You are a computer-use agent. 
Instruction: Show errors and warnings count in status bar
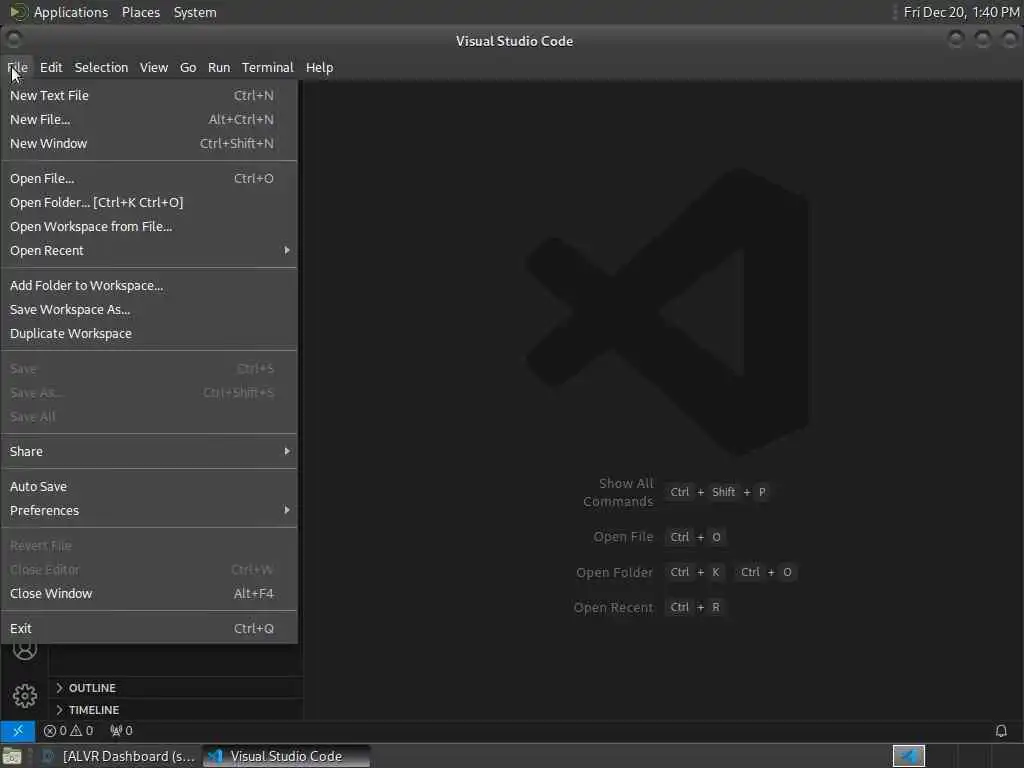(69, 731)
